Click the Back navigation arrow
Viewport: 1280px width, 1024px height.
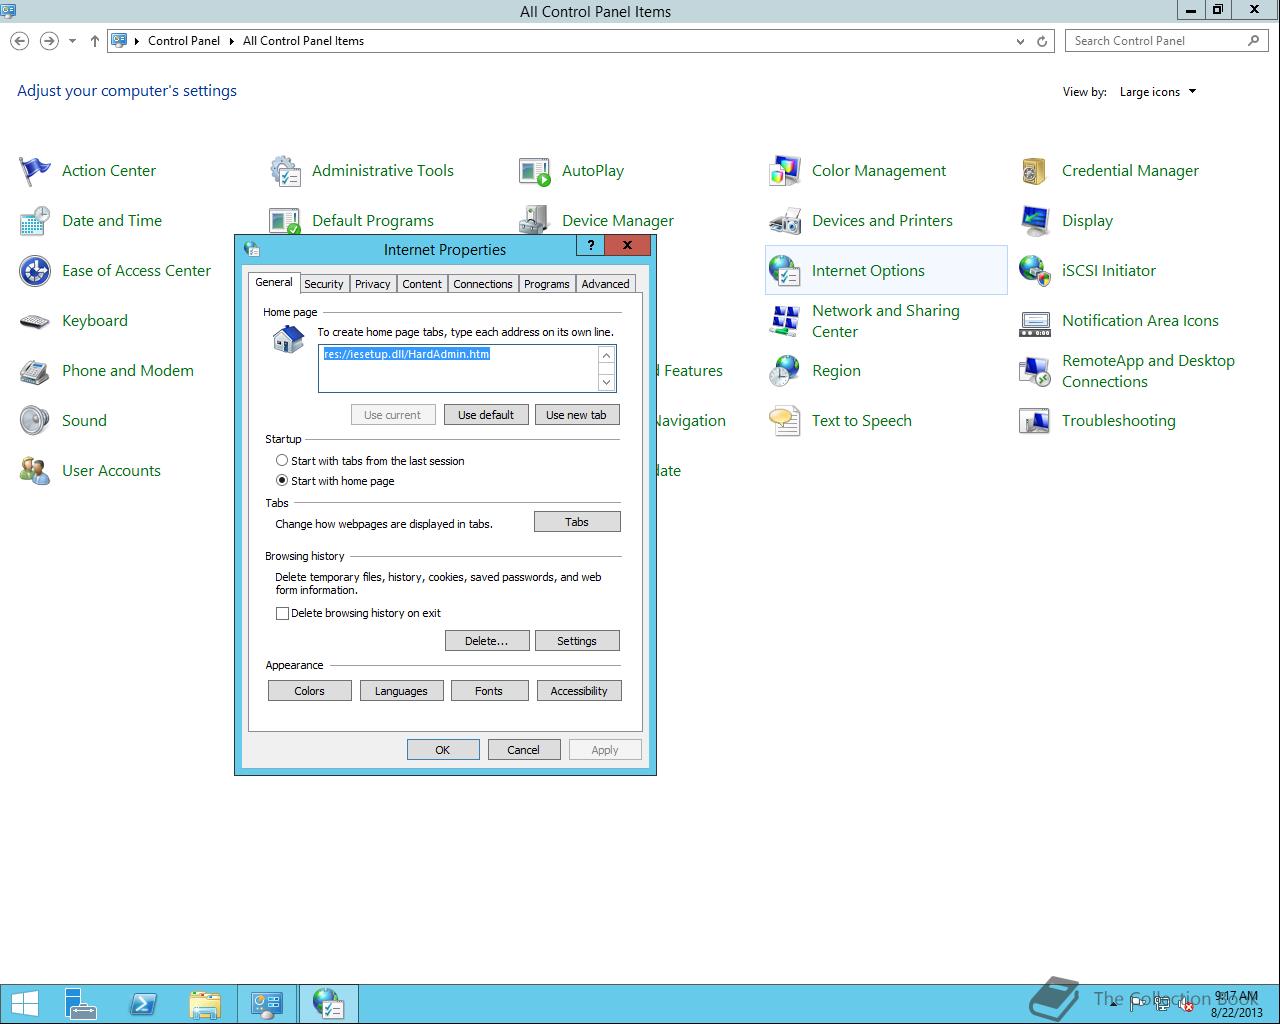tap(19, 41)
